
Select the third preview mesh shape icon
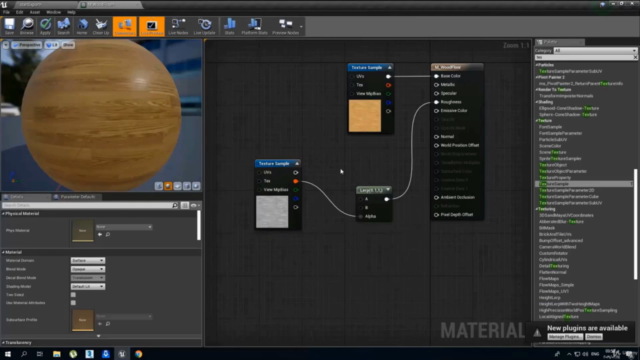point(178,186)
